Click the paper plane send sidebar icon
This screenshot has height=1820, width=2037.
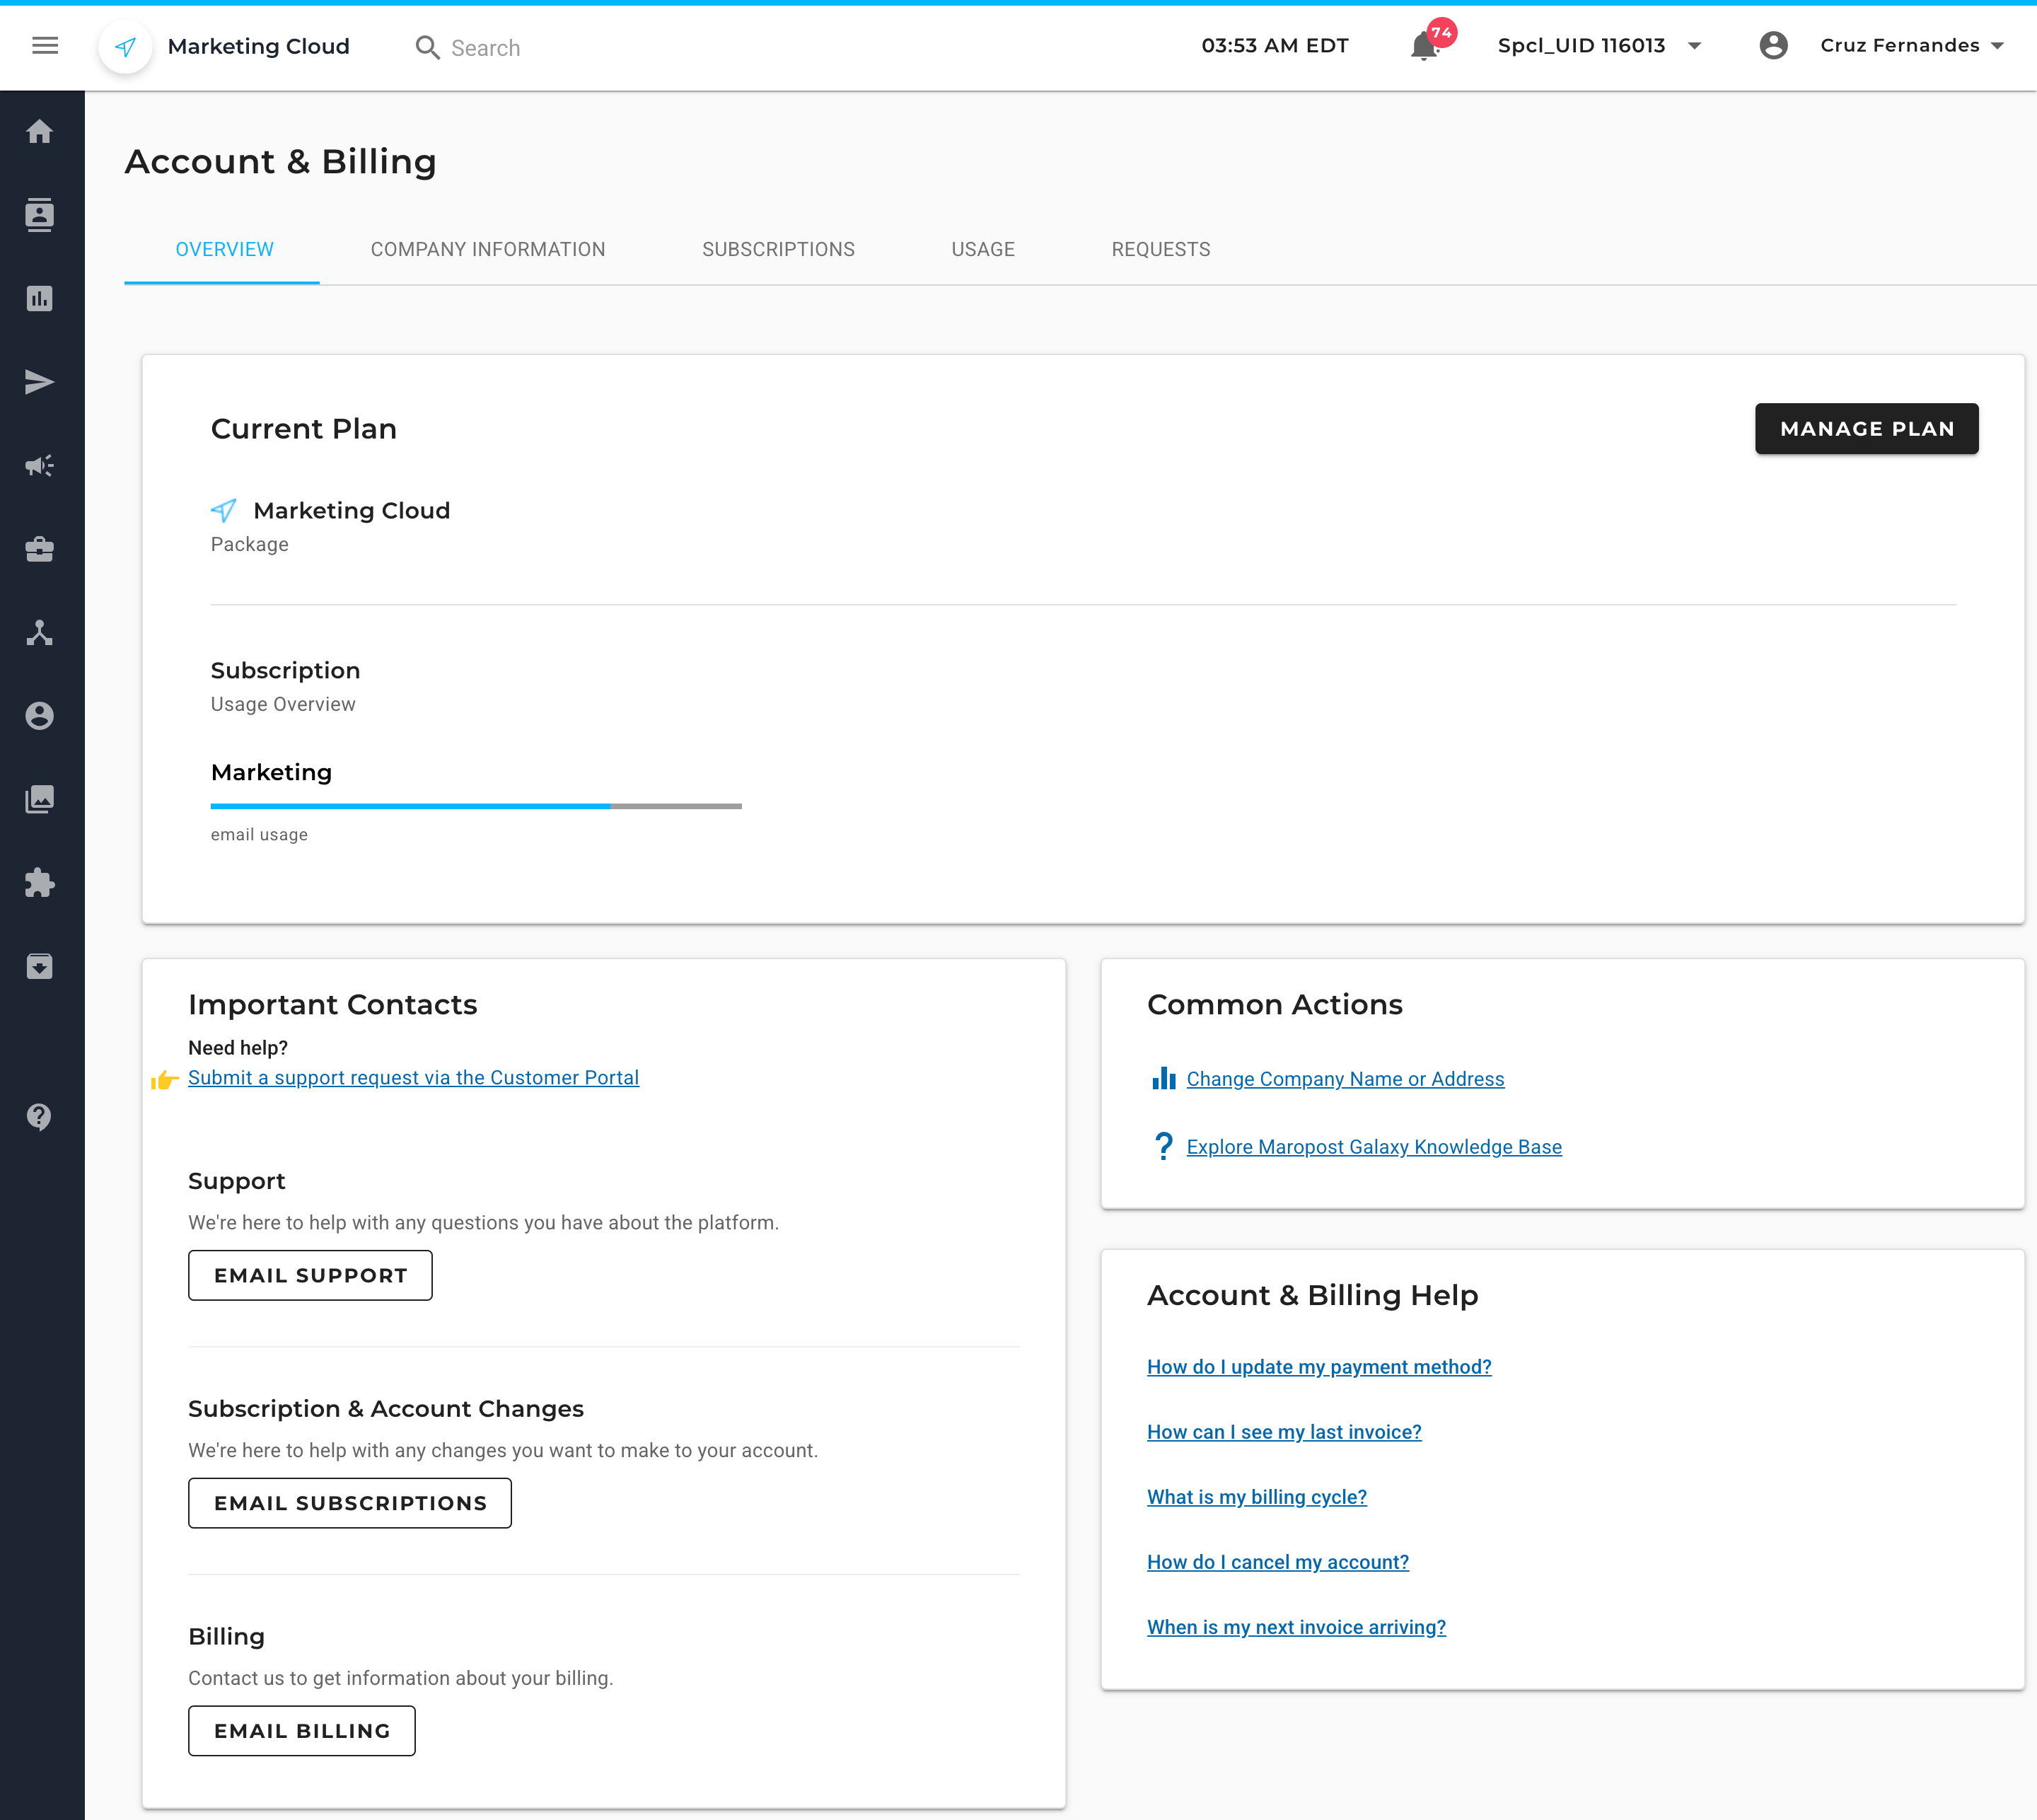click(x=40, y=382)
